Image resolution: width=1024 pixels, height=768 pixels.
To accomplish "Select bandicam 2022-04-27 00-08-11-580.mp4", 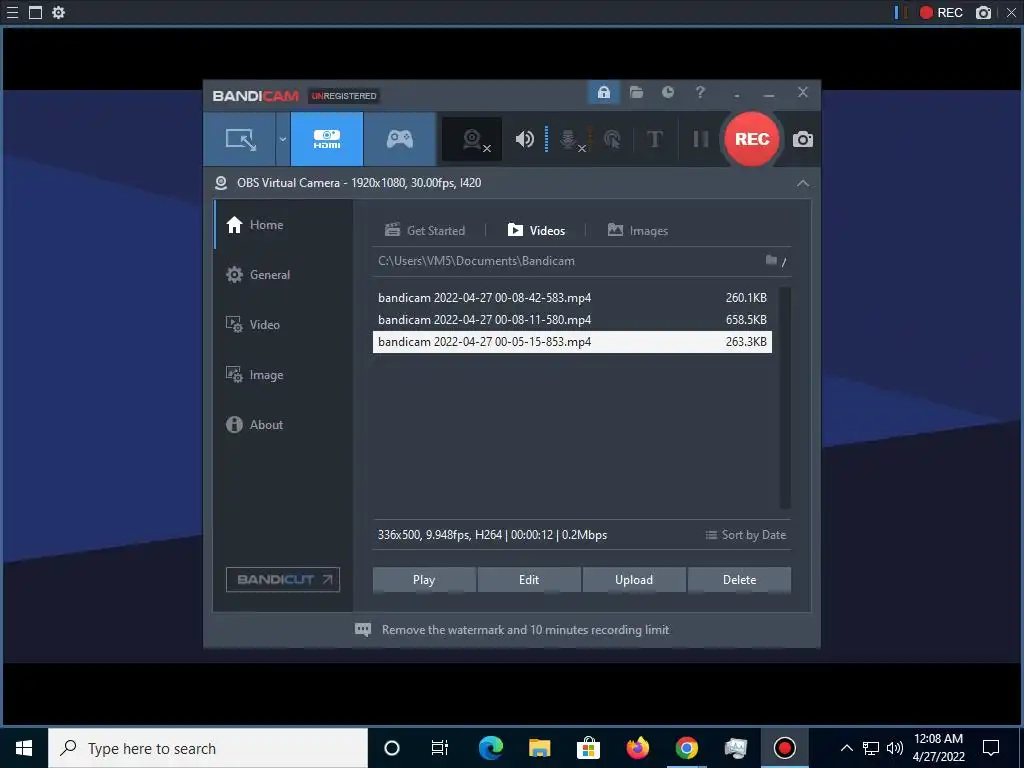I will [572, 320].
